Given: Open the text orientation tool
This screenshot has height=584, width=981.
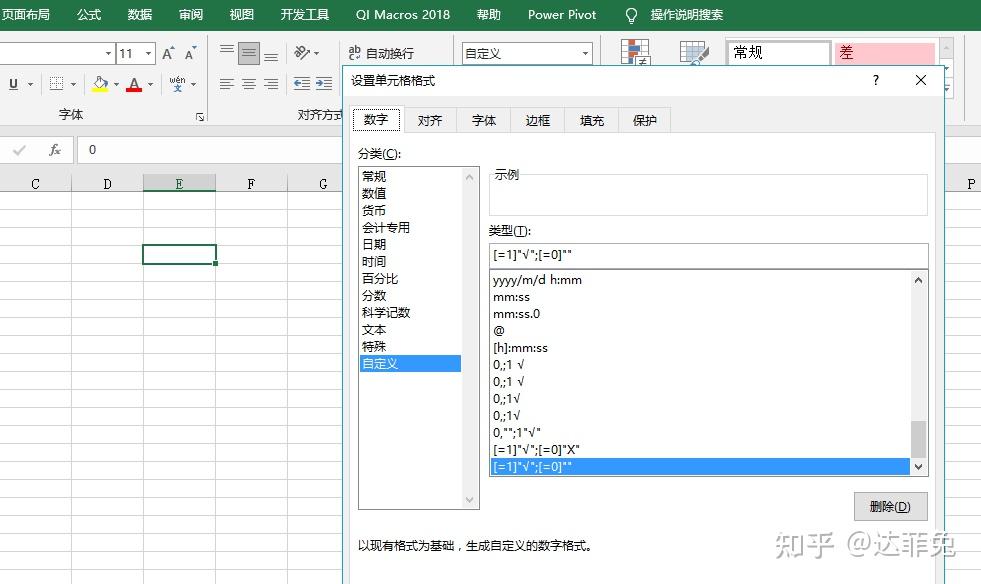Looking at the screenshot, I should pos(302,53).
